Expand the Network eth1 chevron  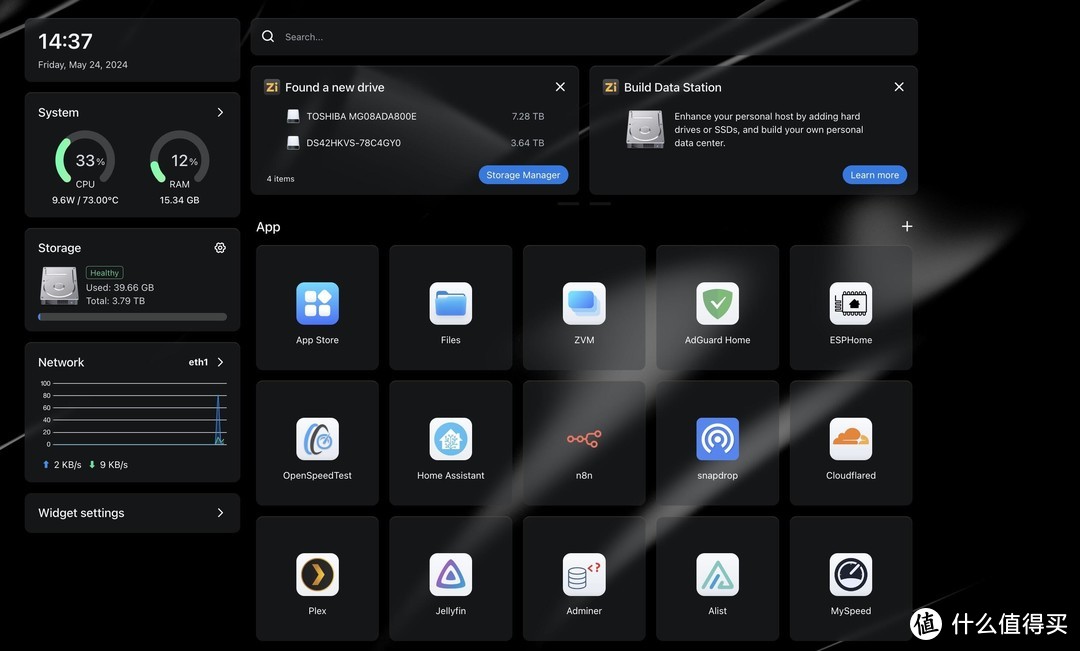pyautogui.click(x=220, y=362)
